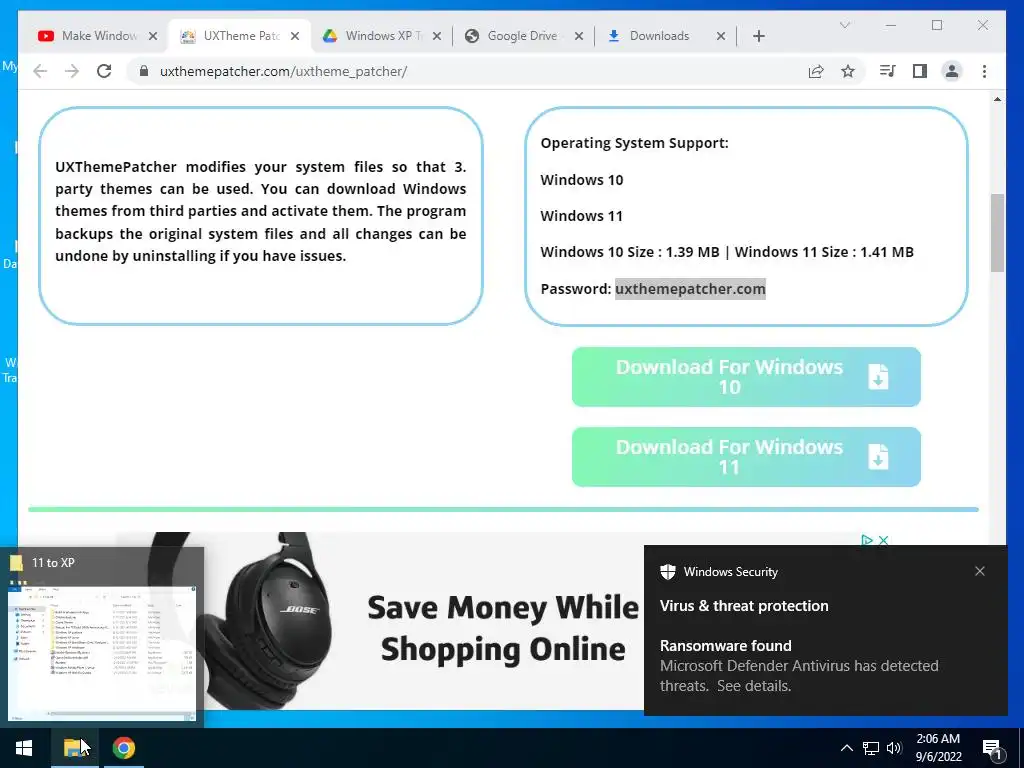The height and width of the screenshot is (768, 1024).
Task: Close the Downloads tab
Action: [x=721, y=36]
